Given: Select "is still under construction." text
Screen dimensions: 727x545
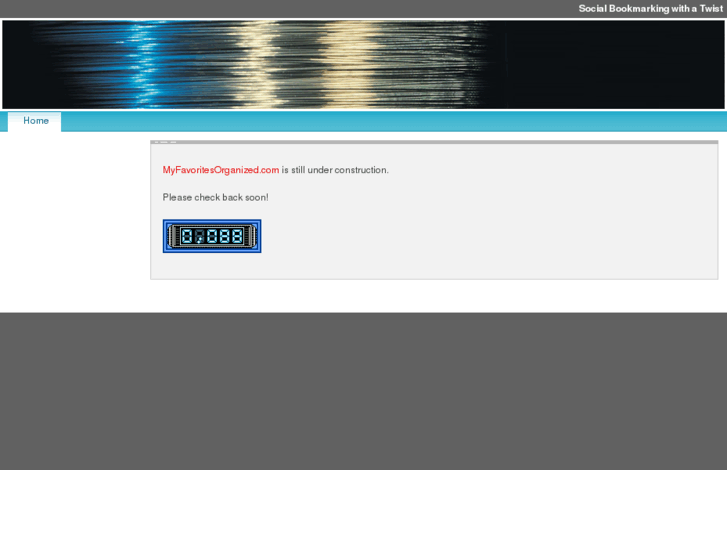Looking at the screenshot, I should coord(335,170).
